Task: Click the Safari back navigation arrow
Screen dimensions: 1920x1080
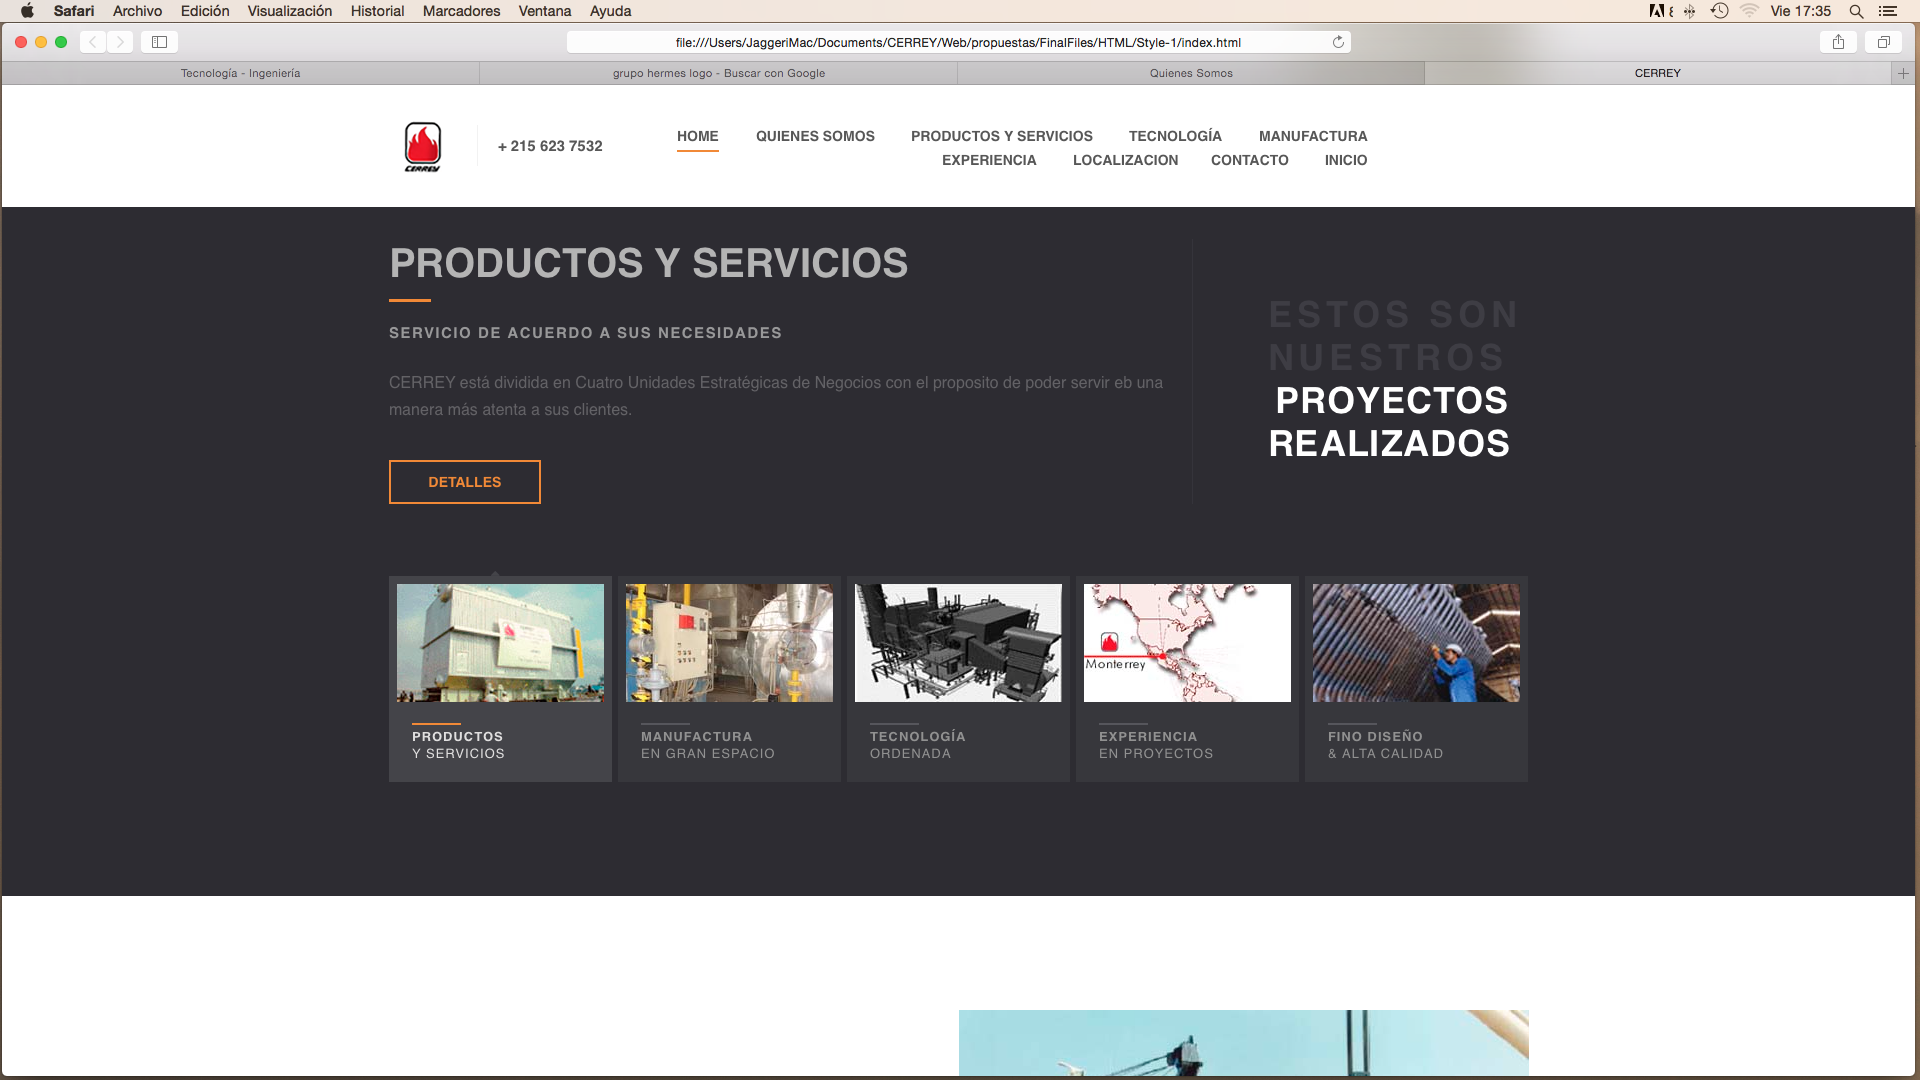Action: [x=93, y=42]
